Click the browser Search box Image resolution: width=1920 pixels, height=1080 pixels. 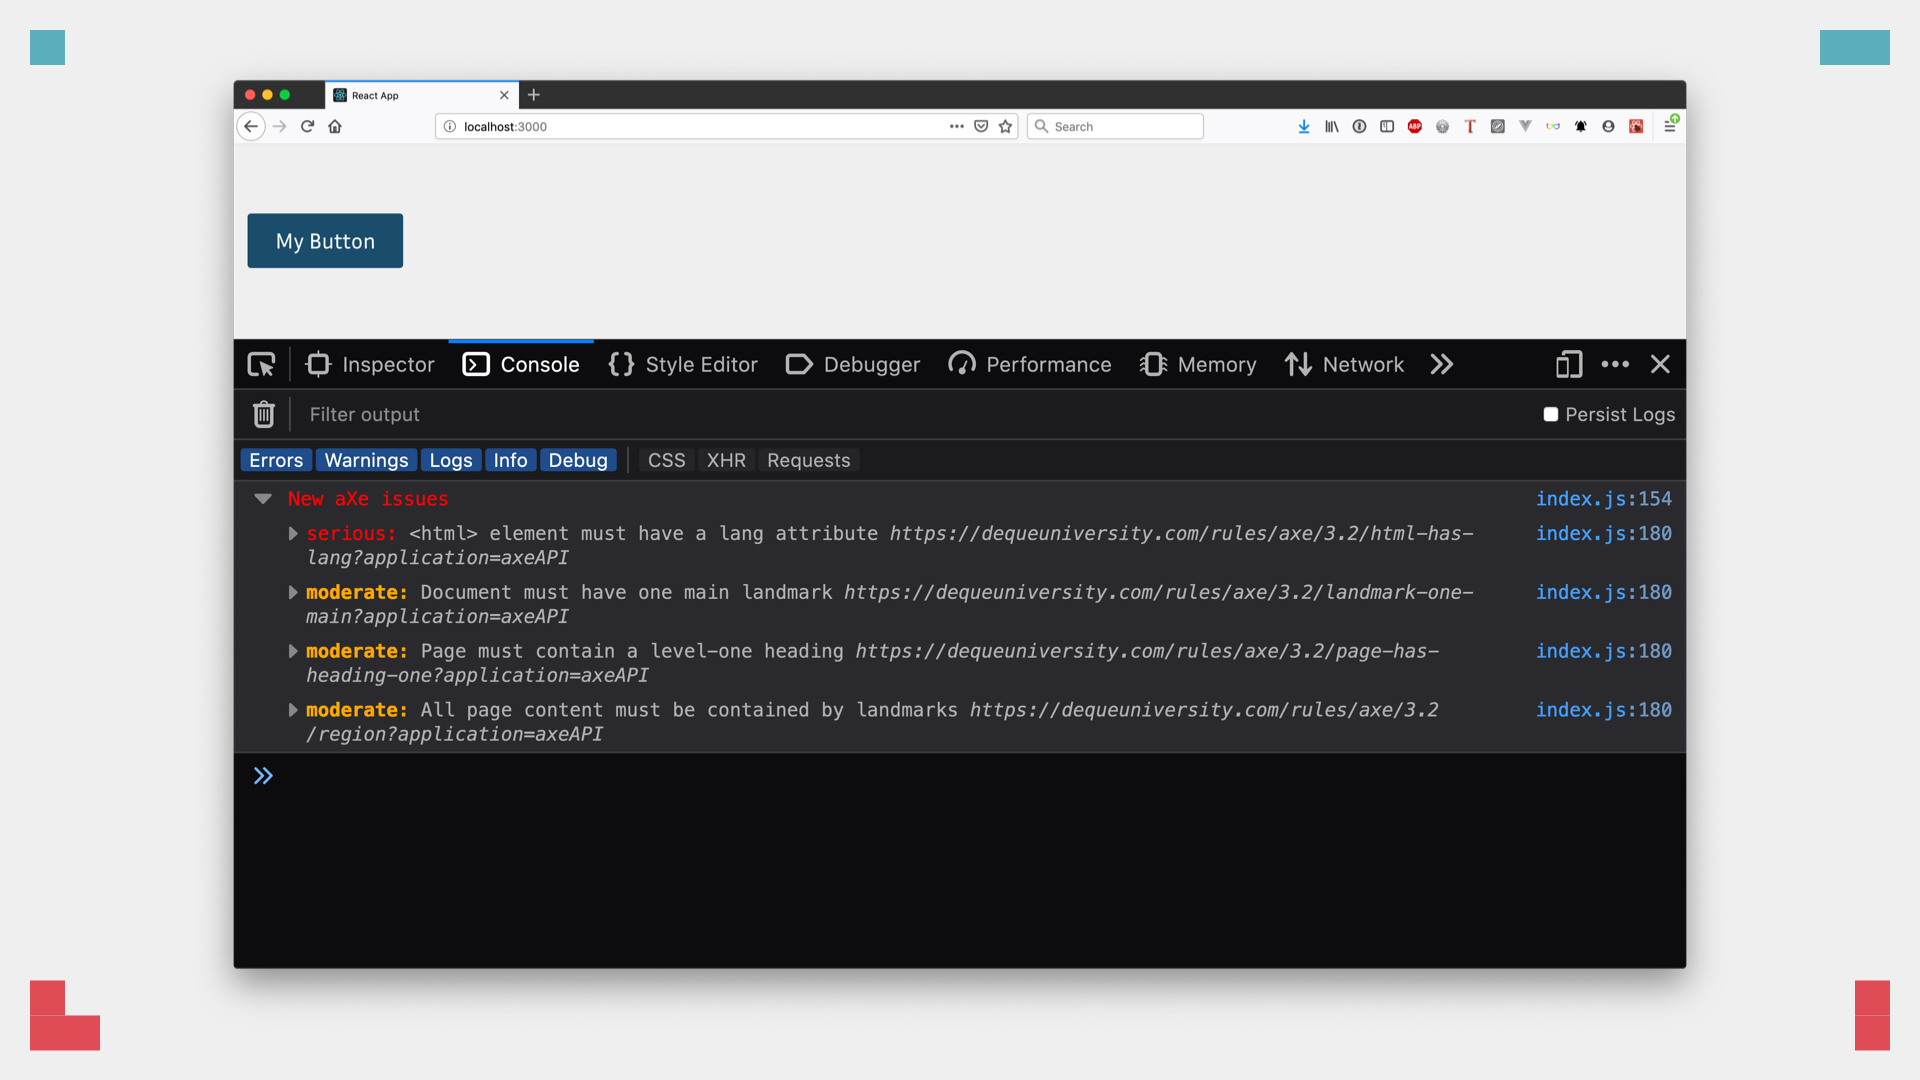(x=1115, y=126)
